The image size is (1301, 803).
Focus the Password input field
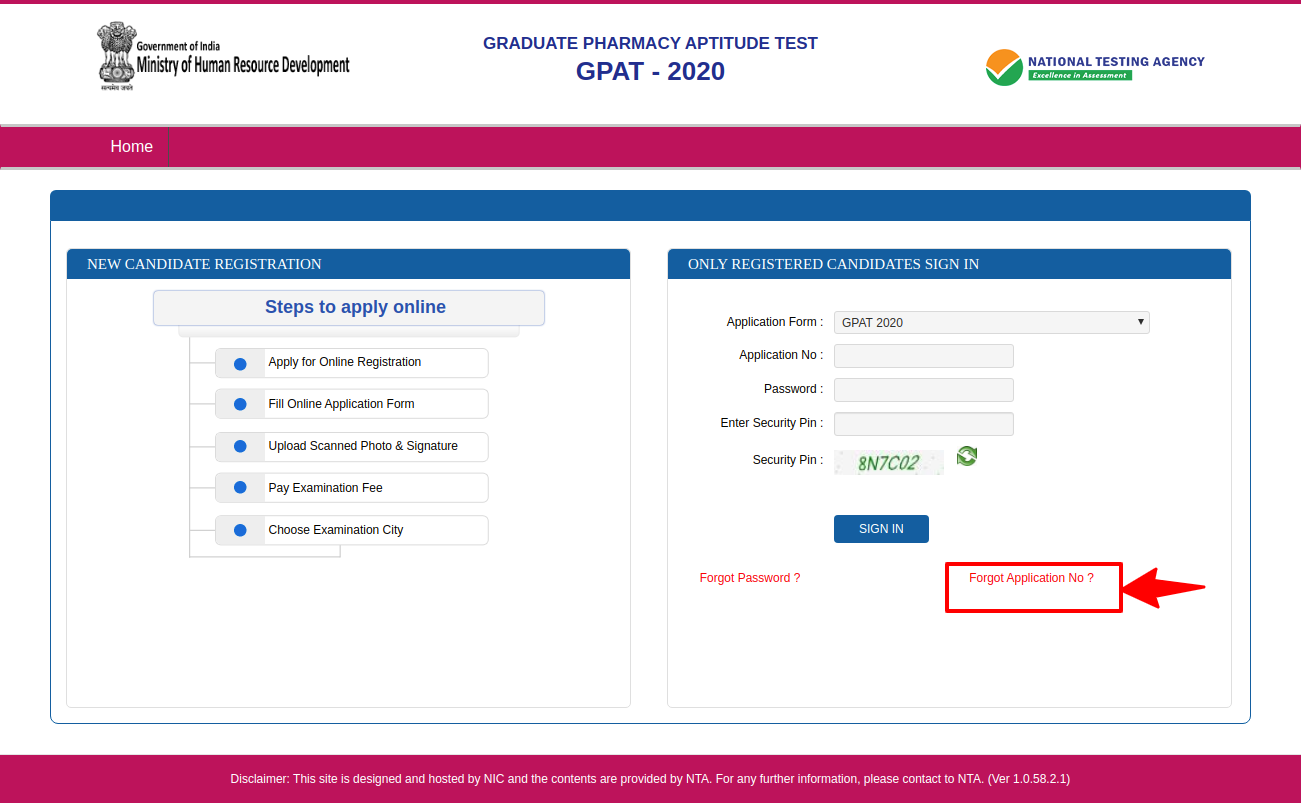coord(924,390)
